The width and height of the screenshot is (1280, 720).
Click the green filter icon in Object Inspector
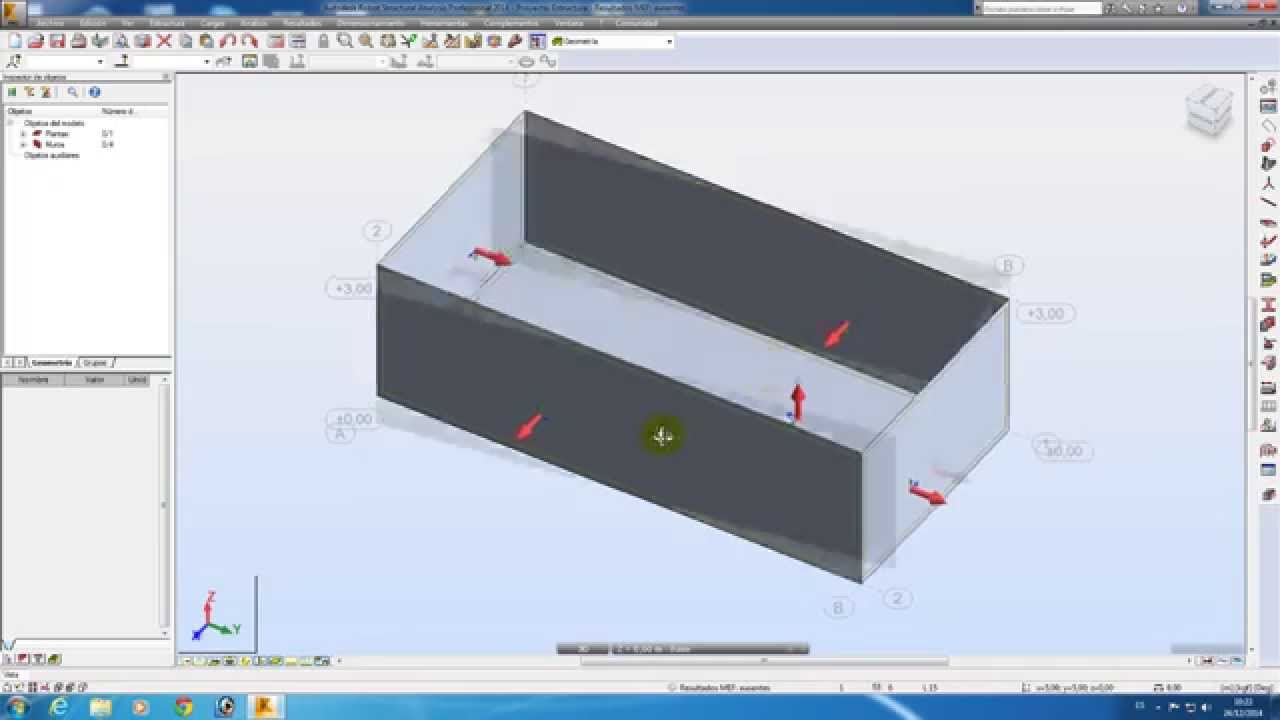(x=12, y=92)
